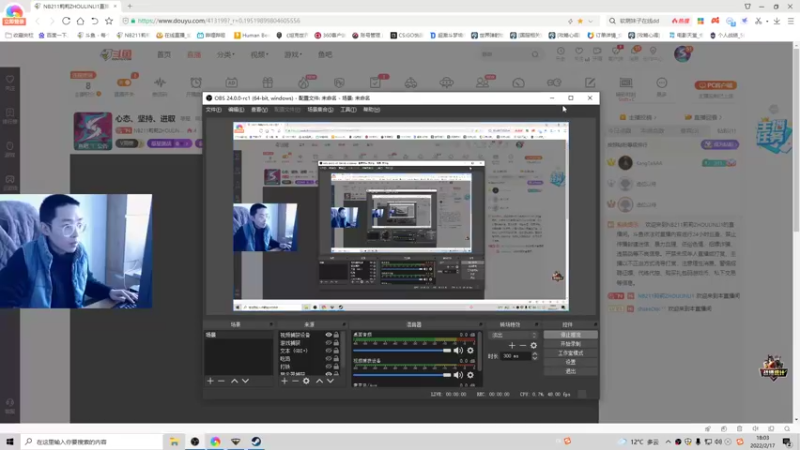Toggle visibility of 游戏捕获 source
Screen dimensions: 800x450
pyautogui.click(x=329, y=343)
